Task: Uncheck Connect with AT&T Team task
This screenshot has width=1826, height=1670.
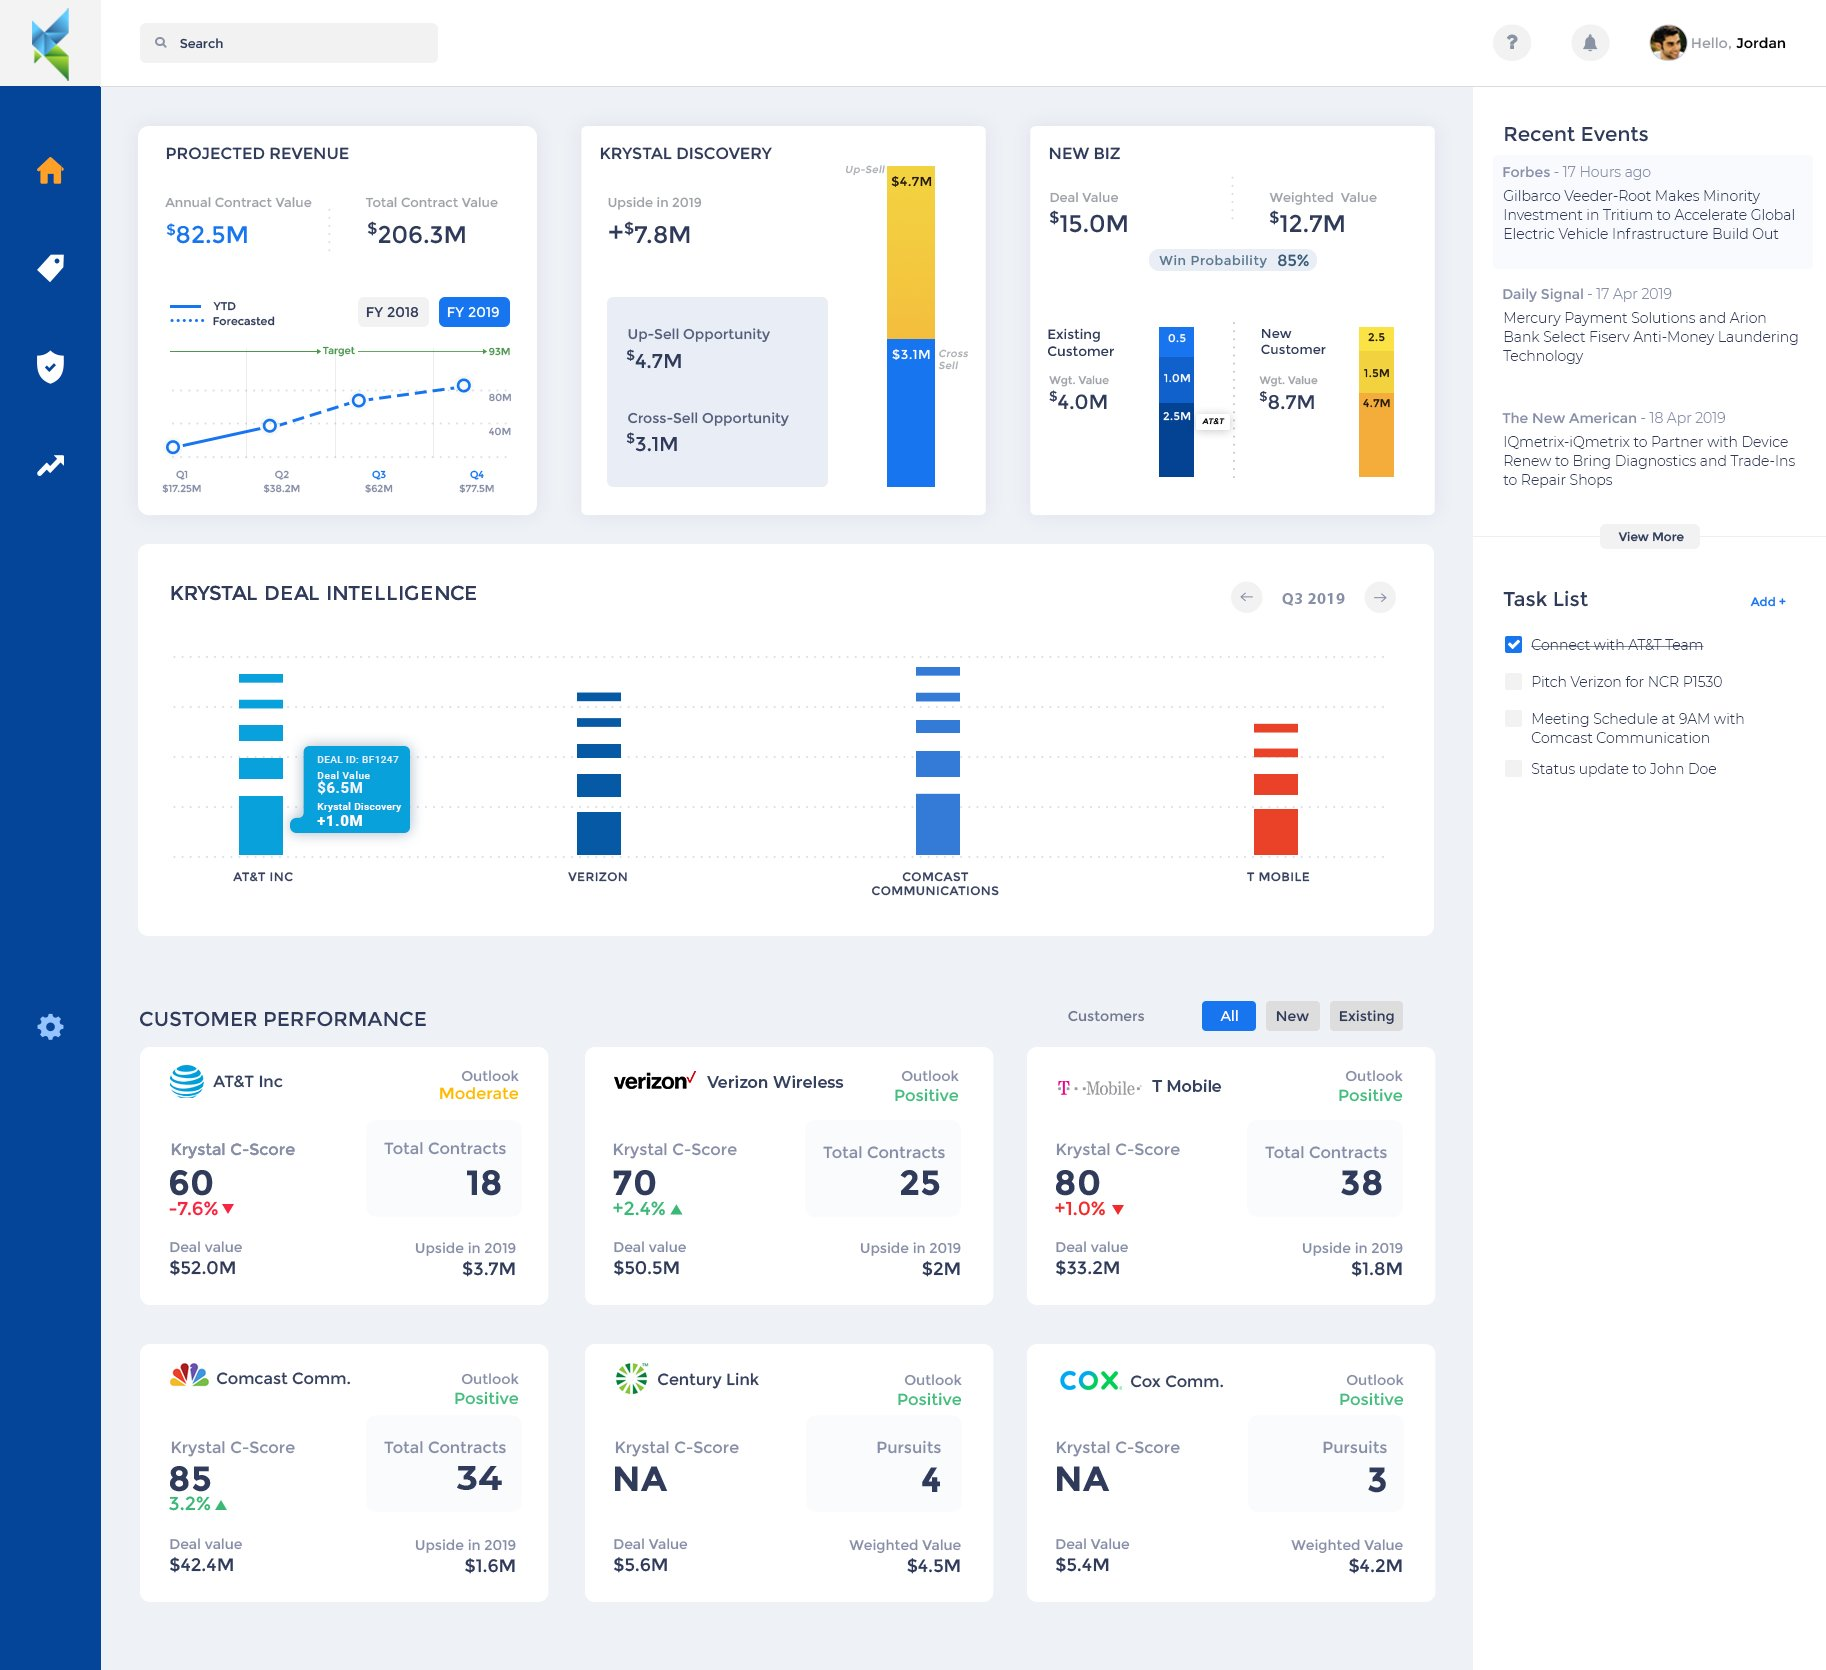Action: point(1513,645)
